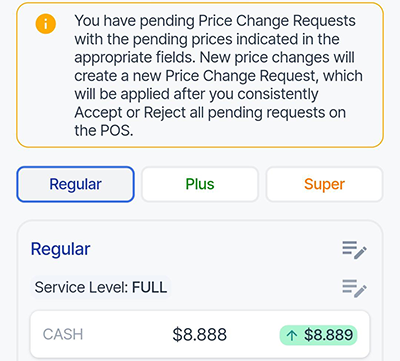Click the orange info icon in notice

pos(46,24)
